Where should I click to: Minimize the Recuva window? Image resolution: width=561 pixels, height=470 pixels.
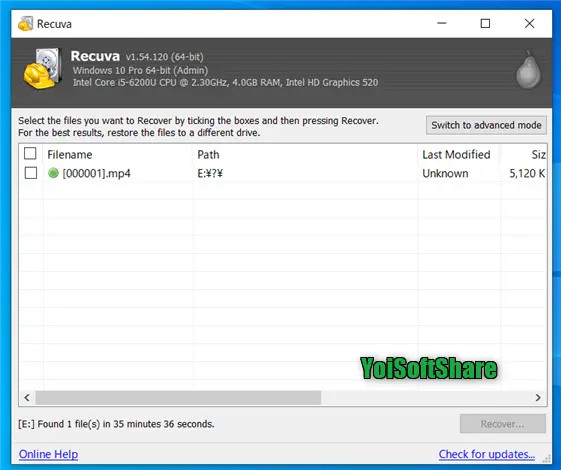pos(442,24)
